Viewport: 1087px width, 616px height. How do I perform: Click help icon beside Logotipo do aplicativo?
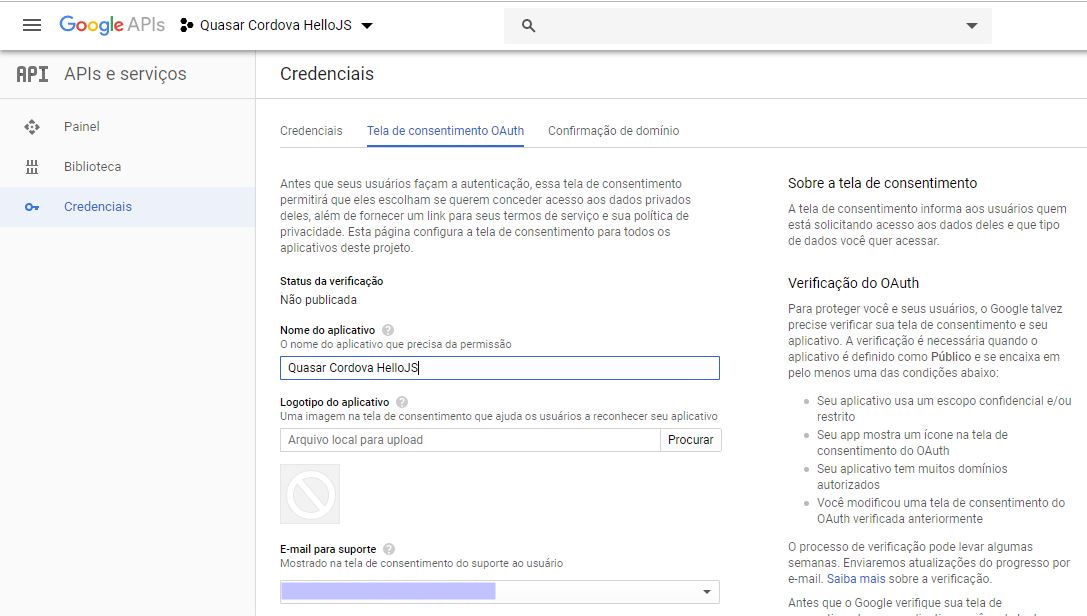pos(402,402)
